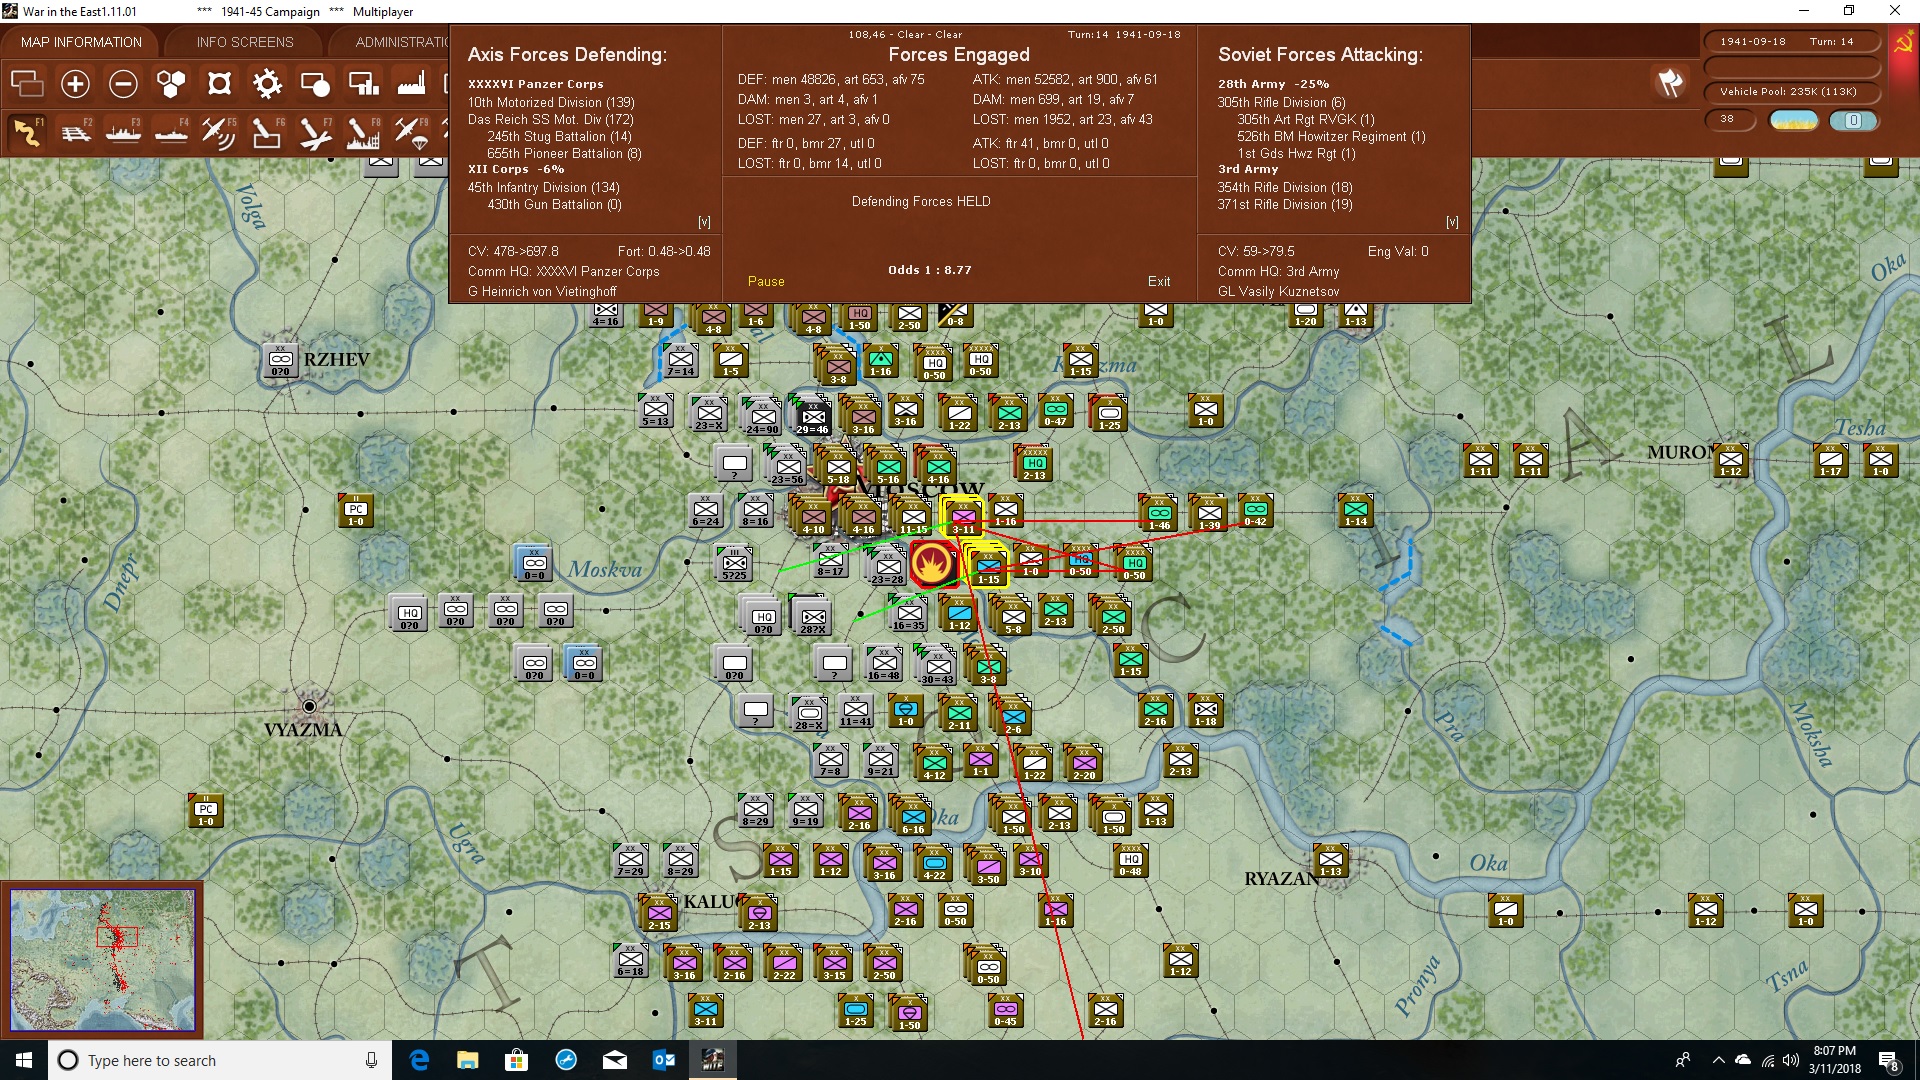
Task: Select the F6 bomb unit mode icon
Action: (x=266, y=132)
